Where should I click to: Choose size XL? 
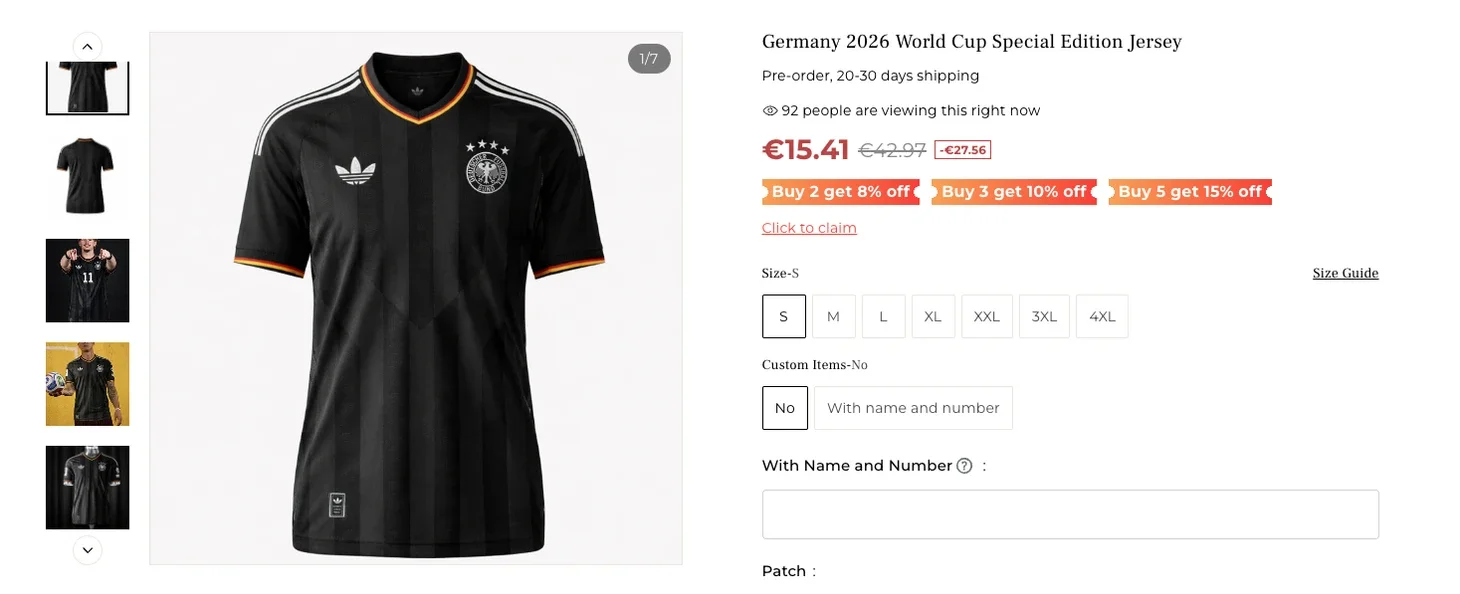[933, 316]
